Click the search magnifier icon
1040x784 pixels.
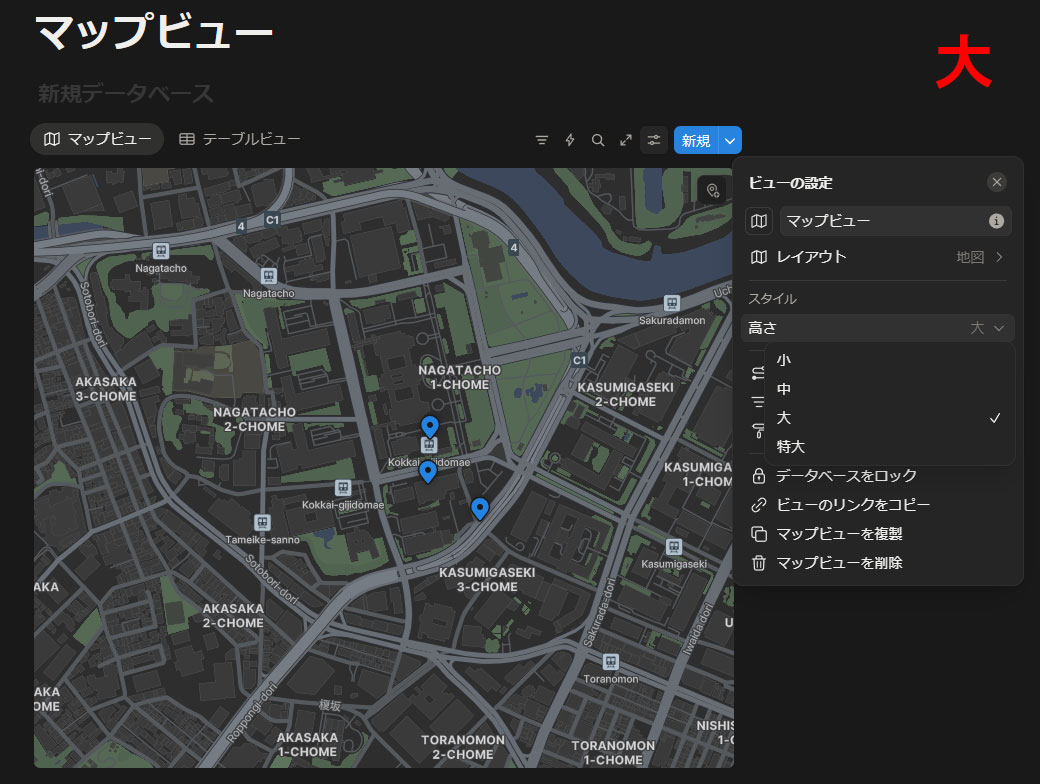(598, 141)
